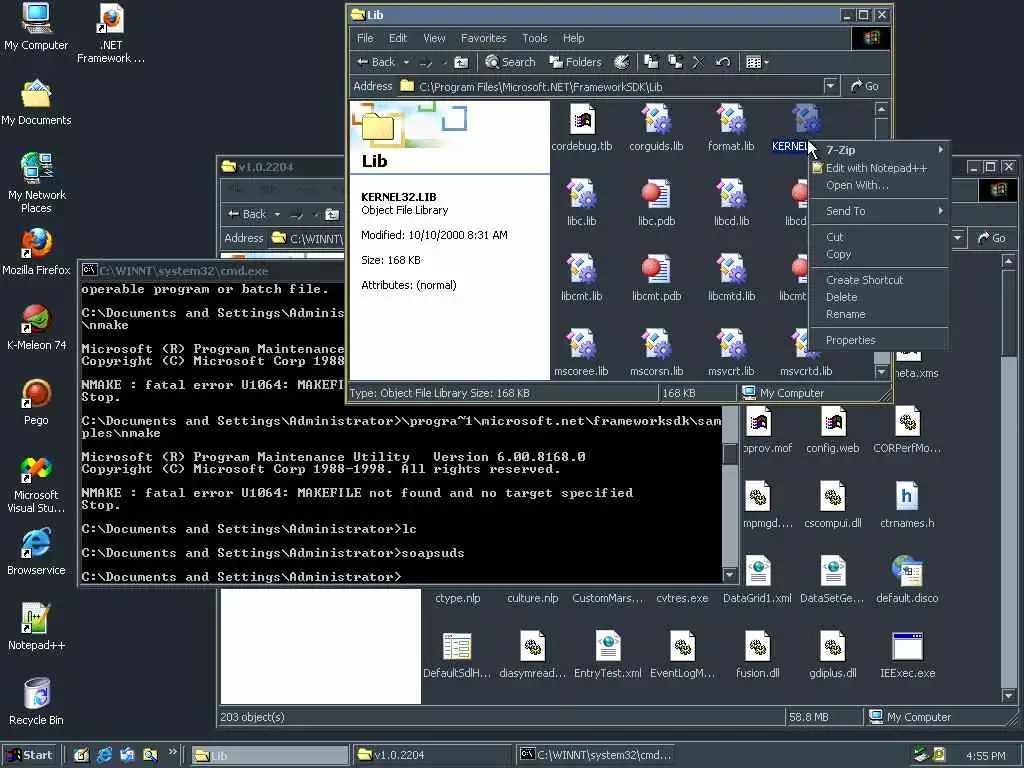The height and width of the screenshot is (768, 1024).
Task: Select ctrnames.h file in v1.0.2204 window
Action: (907, 505)
